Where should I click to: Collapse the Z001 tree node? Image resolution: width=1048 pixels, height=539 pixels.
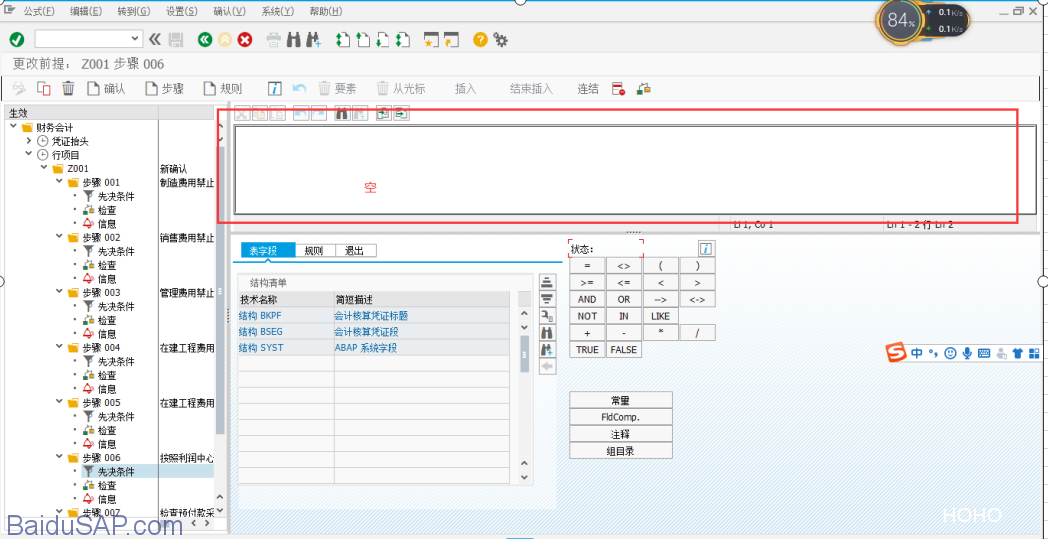(x=44, y=168)
